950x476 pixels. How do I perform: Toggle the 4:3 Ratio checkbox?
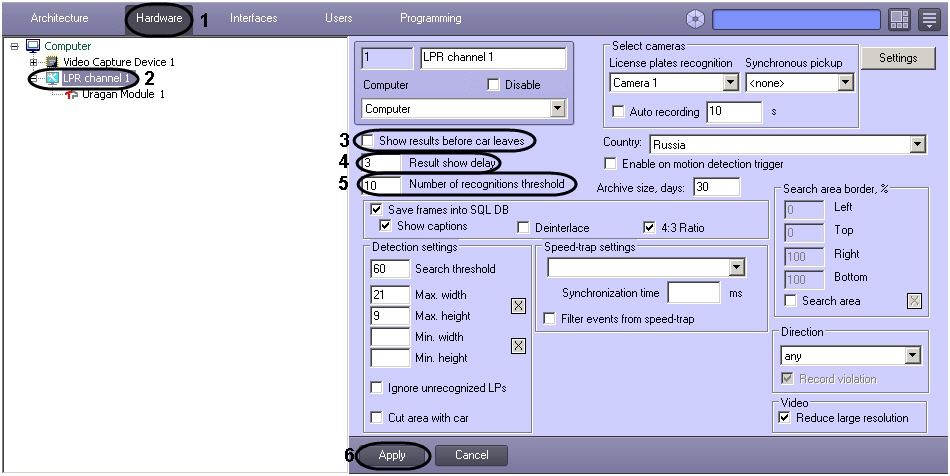pos(649,228)
